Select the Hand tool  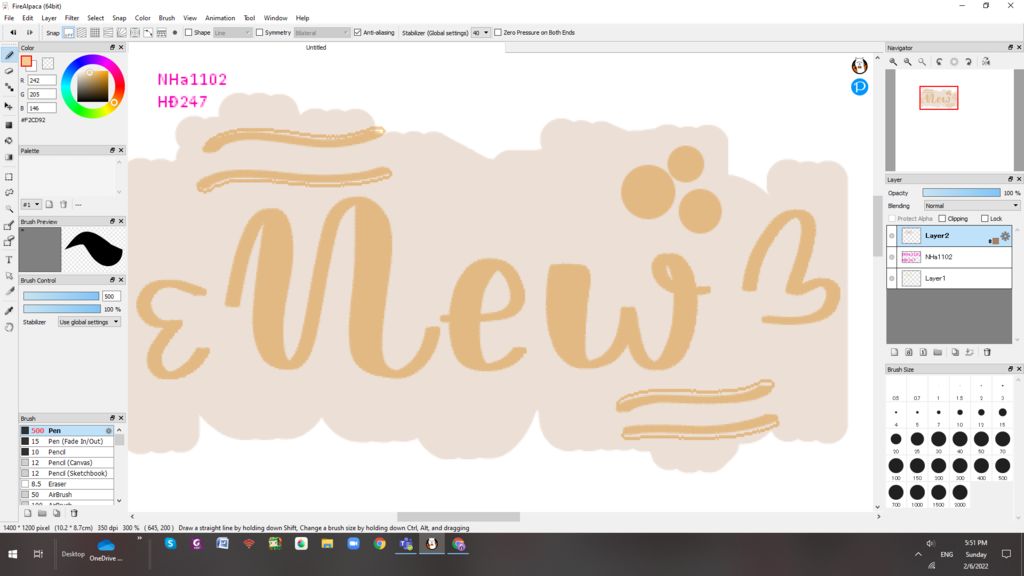(x=9, y=327)
